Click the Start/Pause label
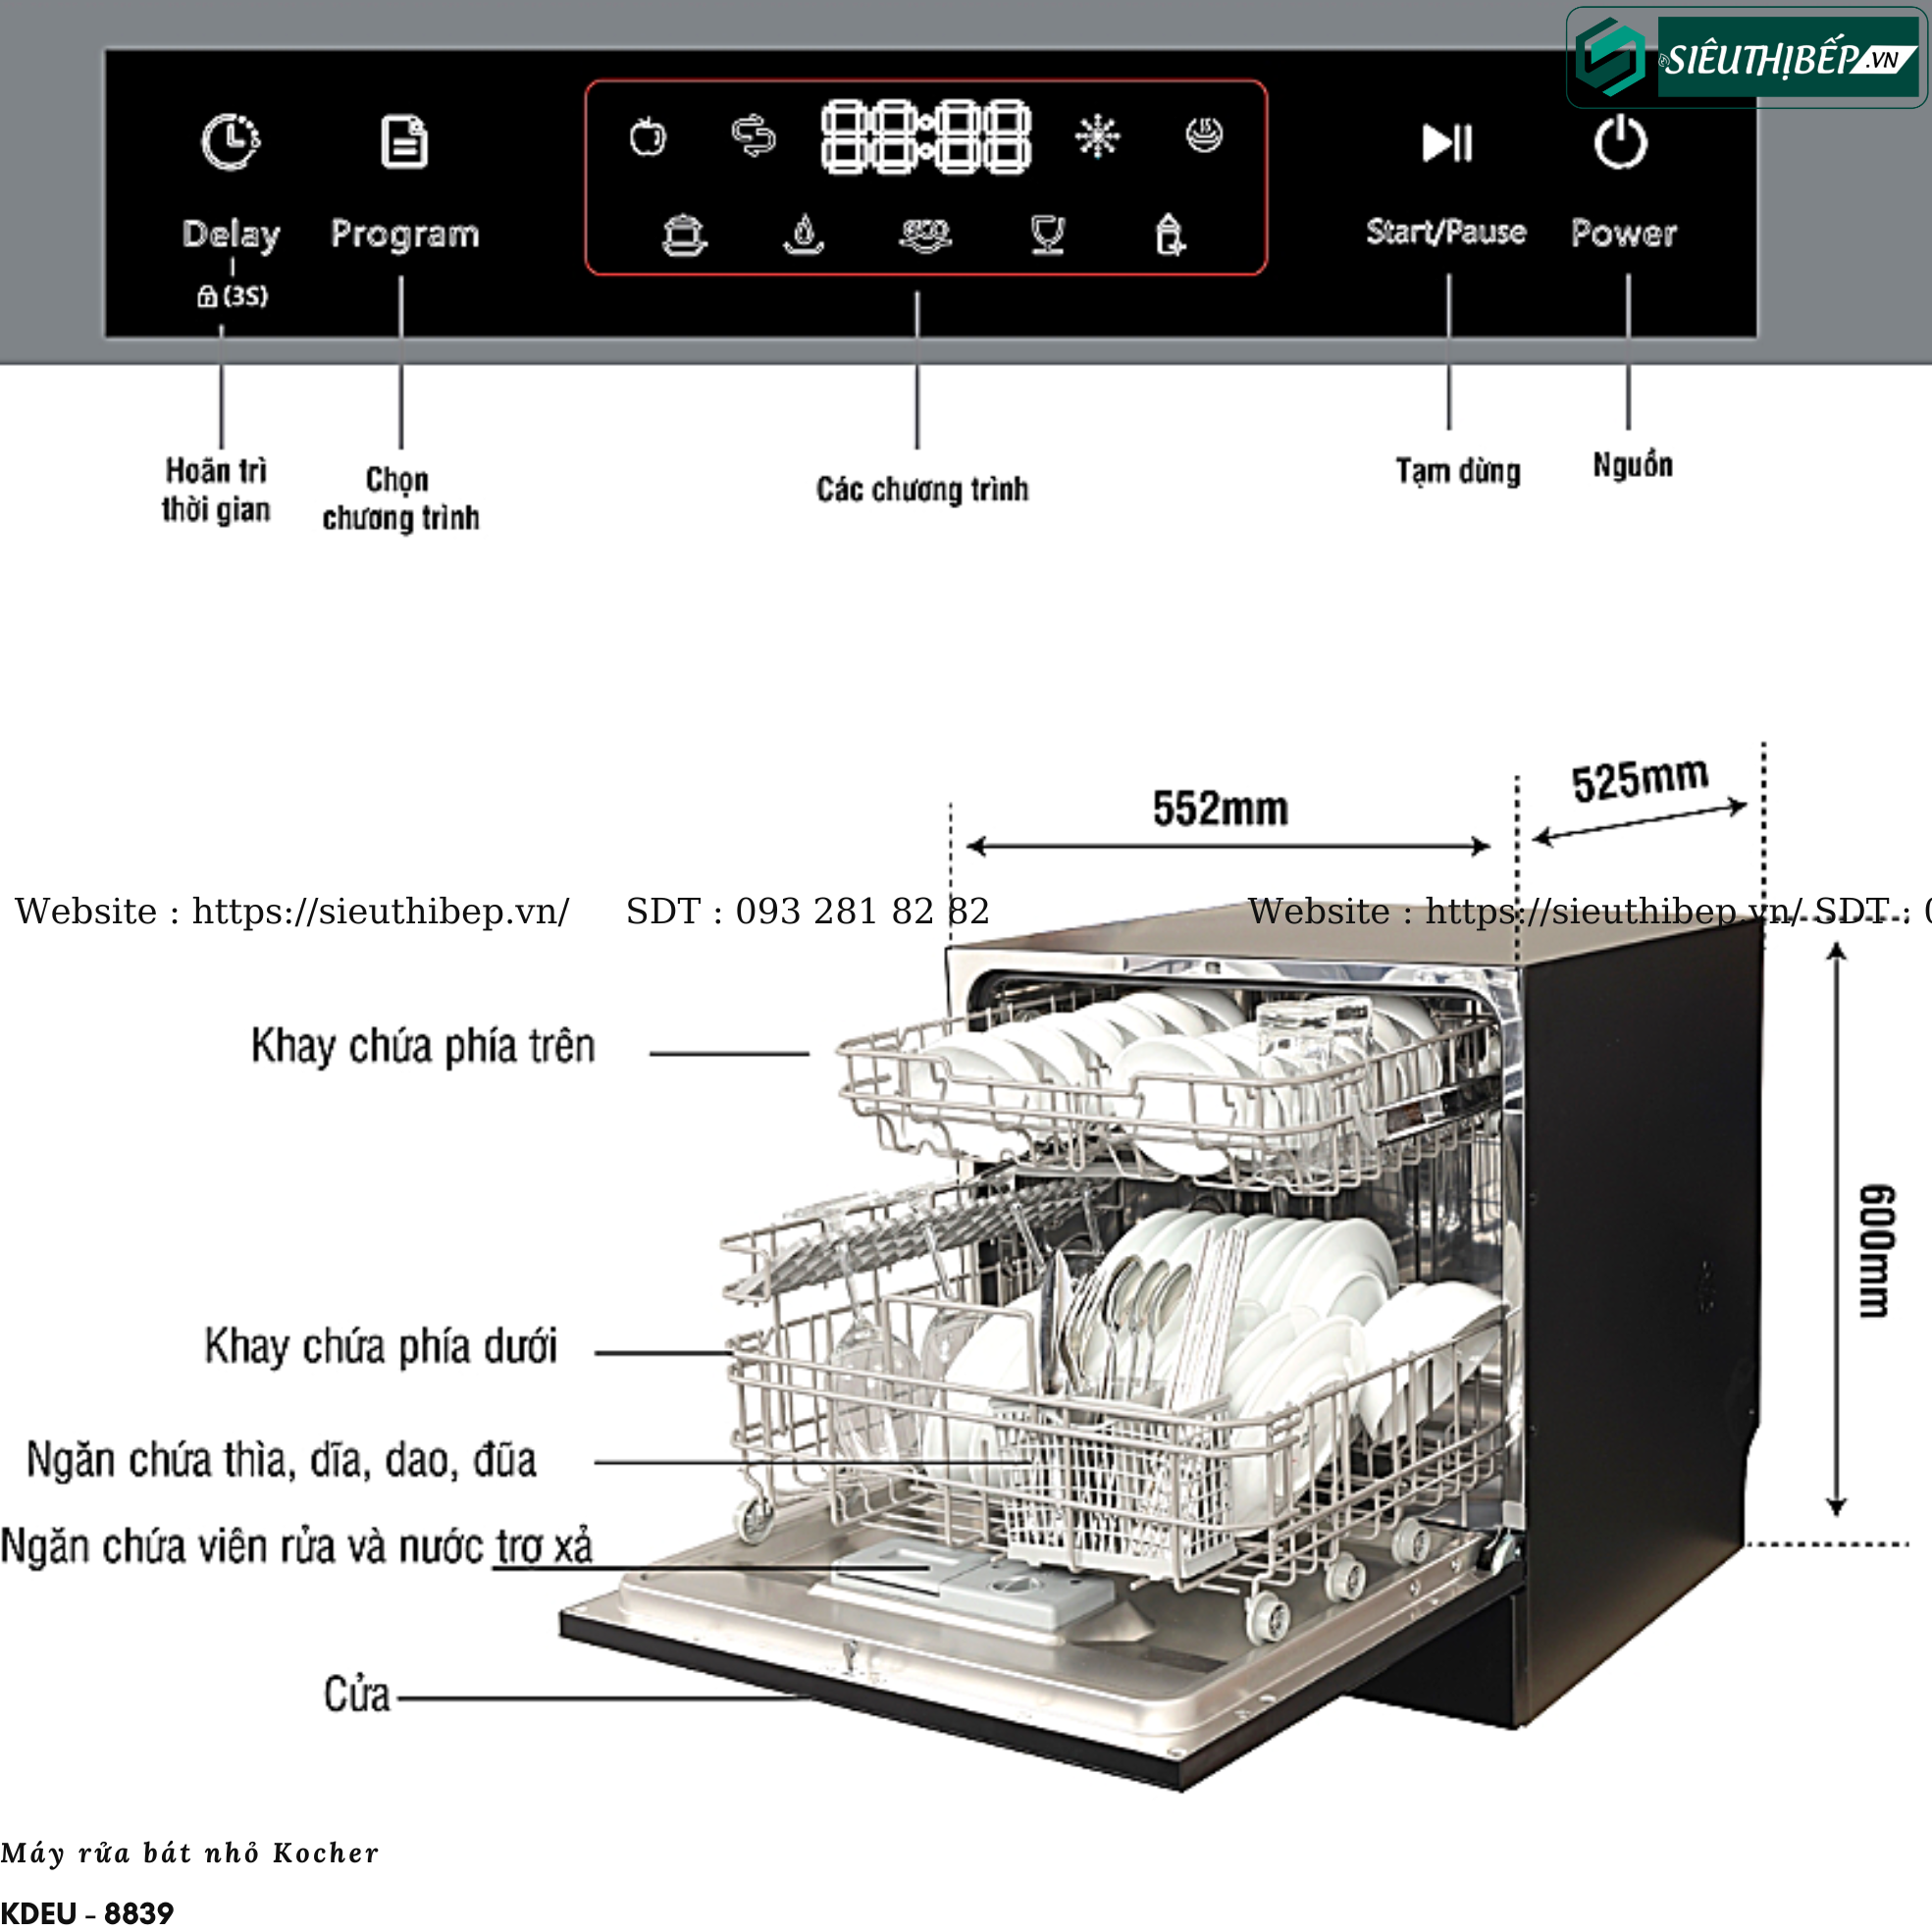1932x1932 pixels. point(1446,232)
